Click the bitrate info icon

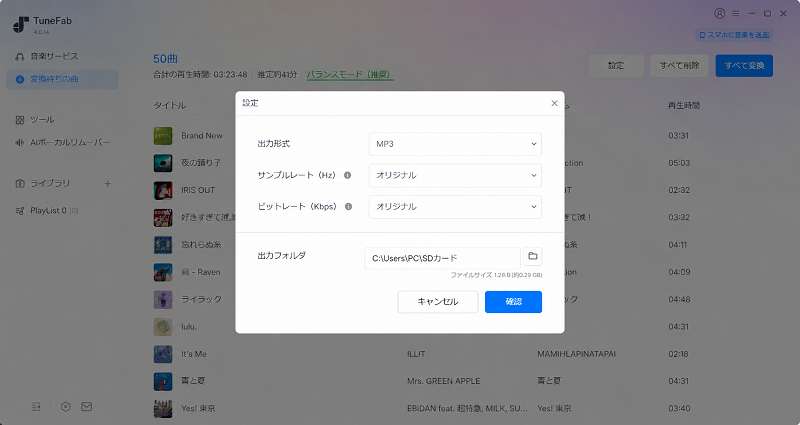(348, 207)
